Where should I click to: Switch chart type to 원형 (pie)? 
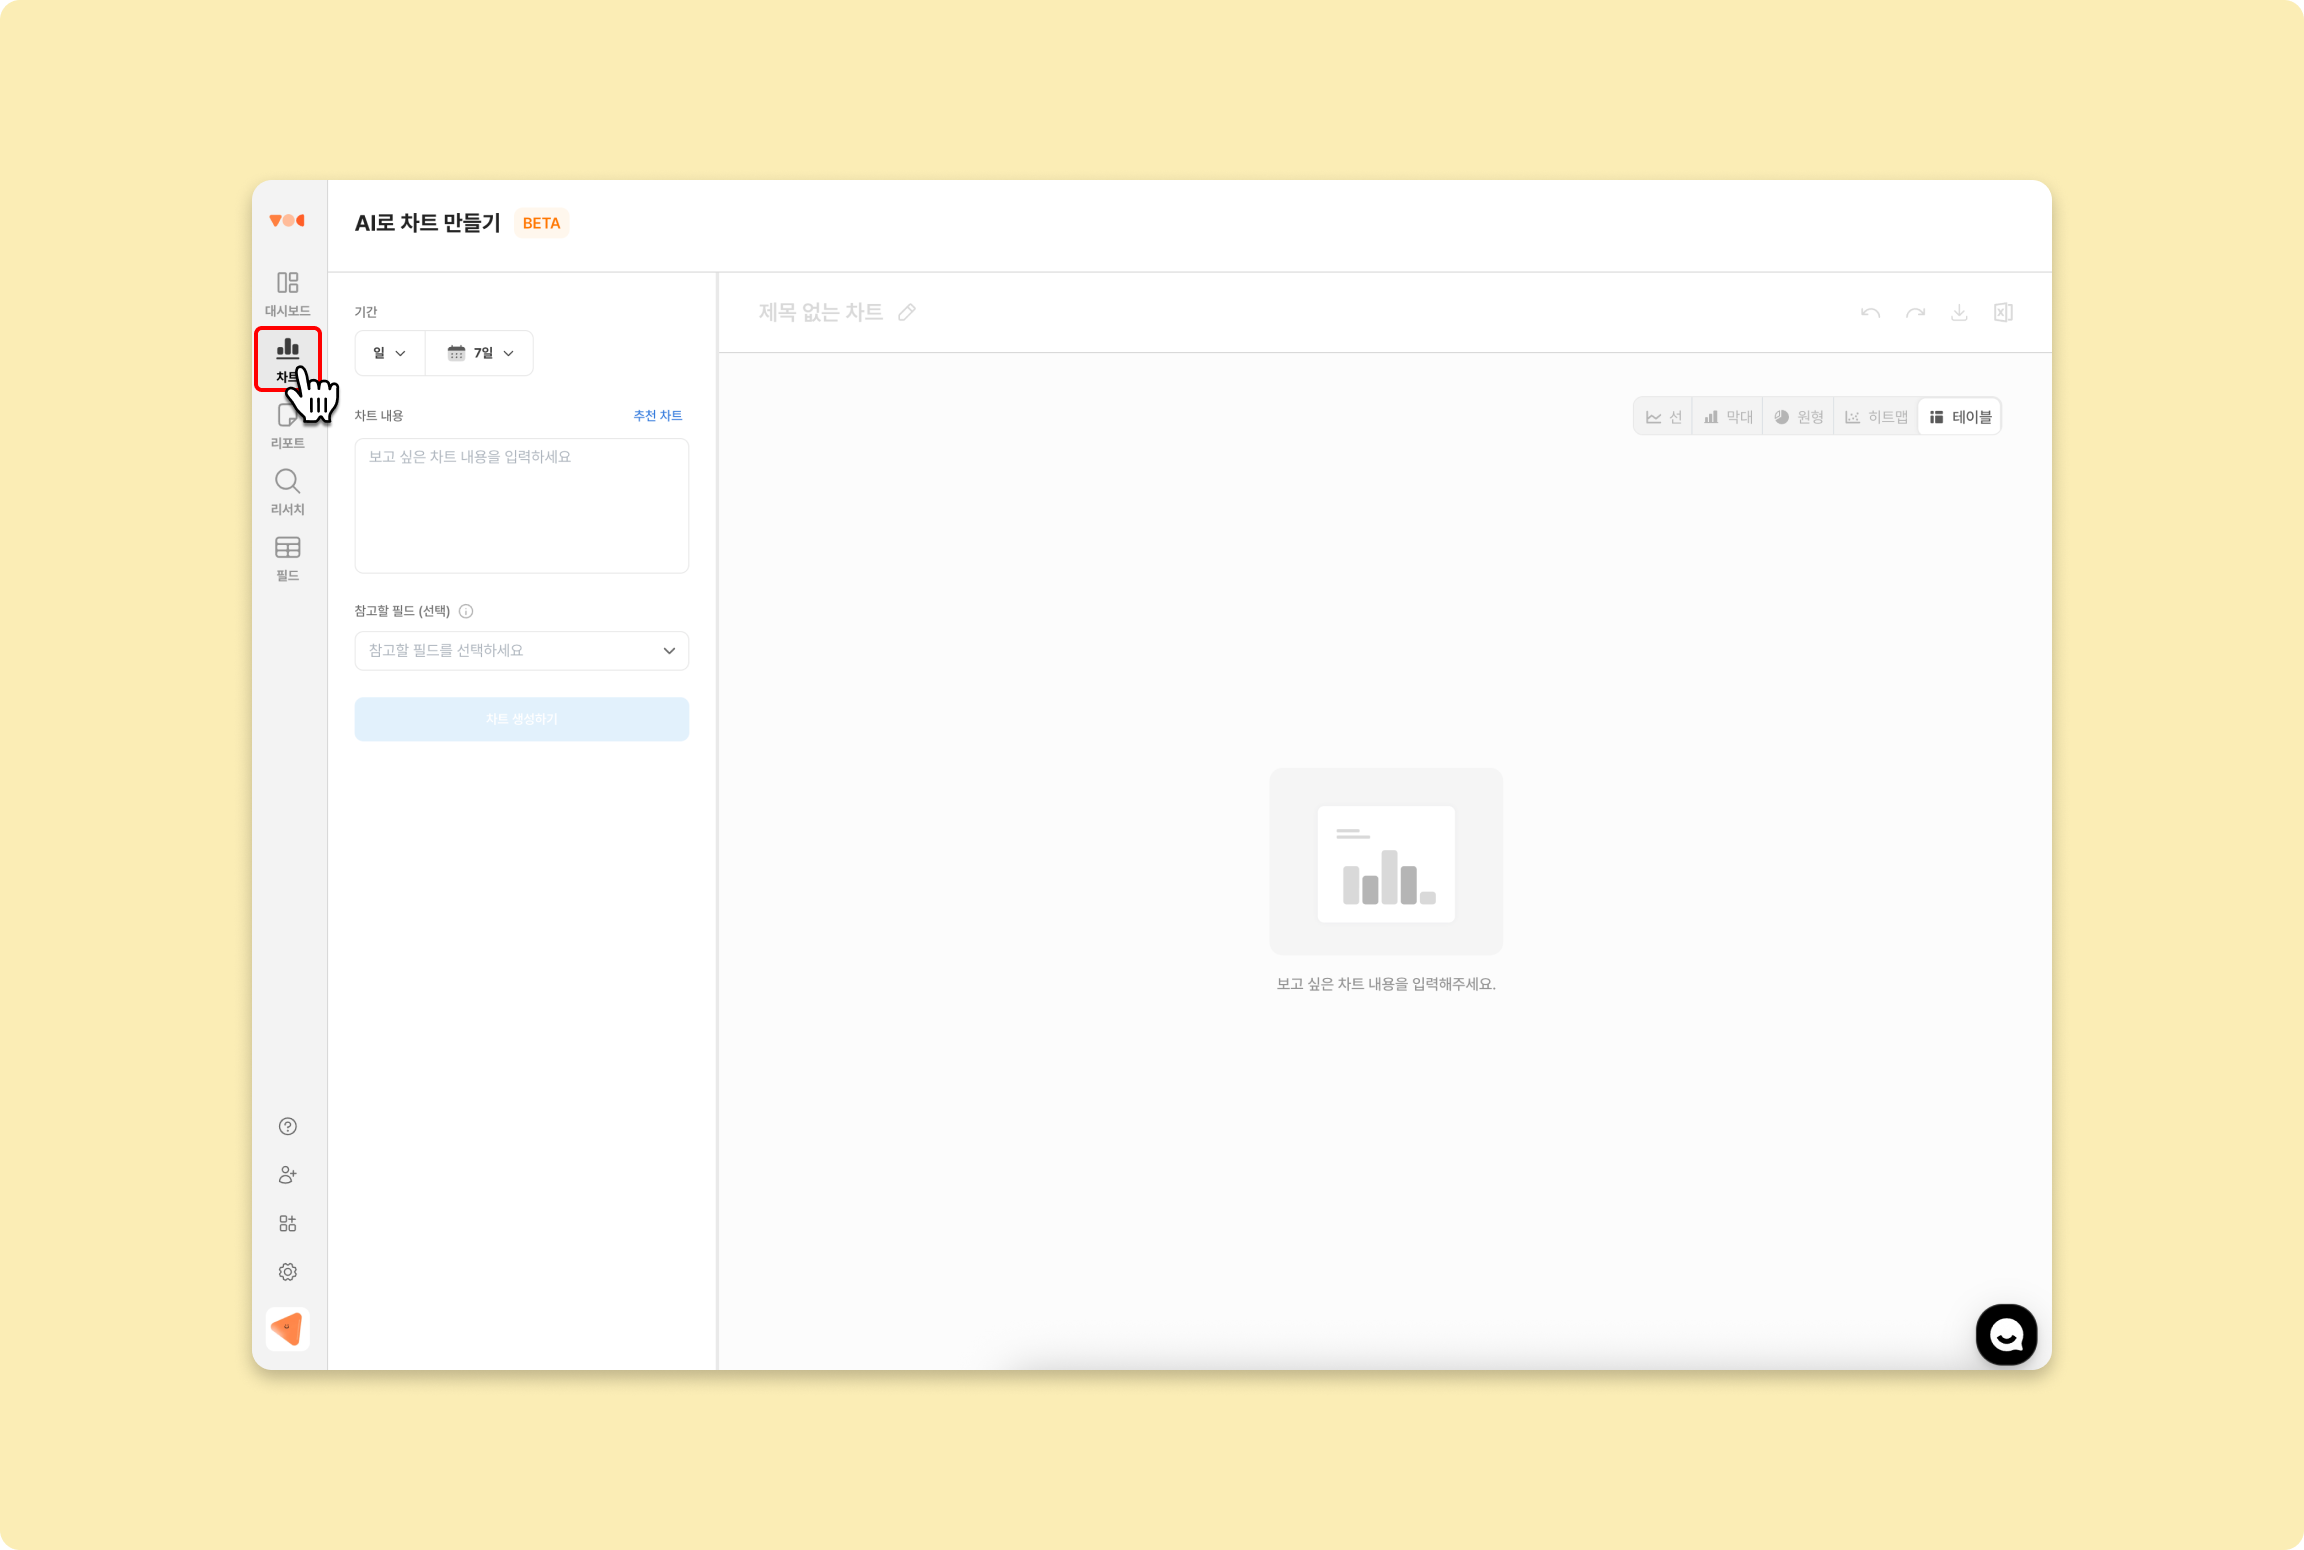coord(1798,417)
